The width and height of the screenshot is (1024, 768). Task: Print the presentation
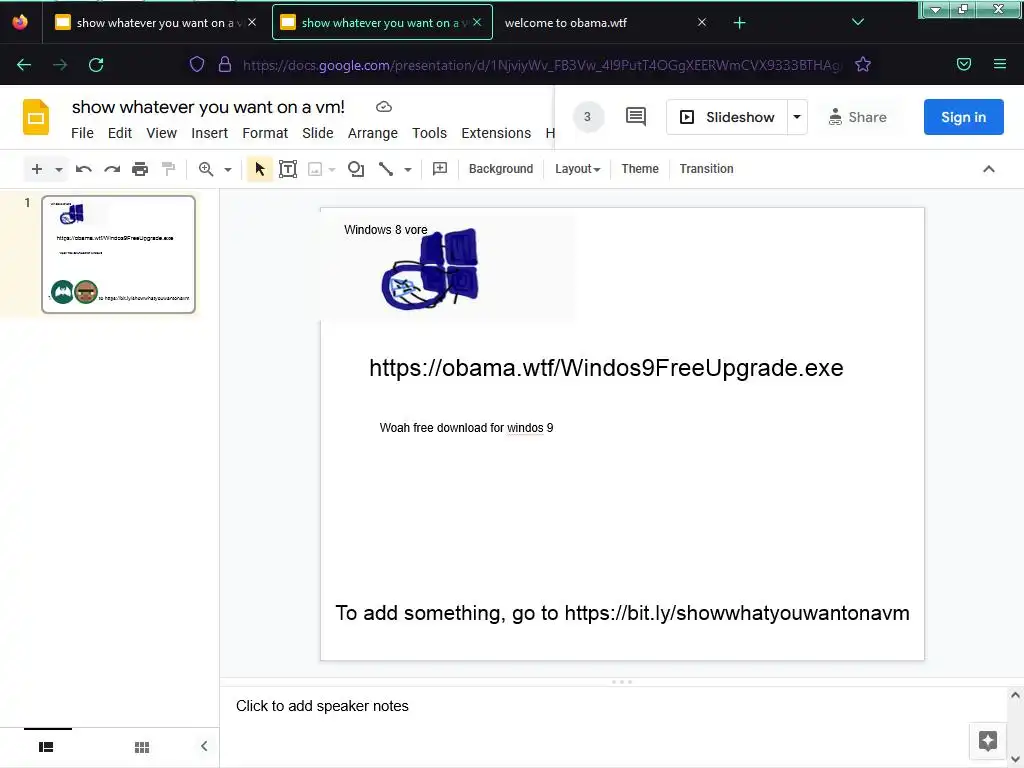click(140, 169)
